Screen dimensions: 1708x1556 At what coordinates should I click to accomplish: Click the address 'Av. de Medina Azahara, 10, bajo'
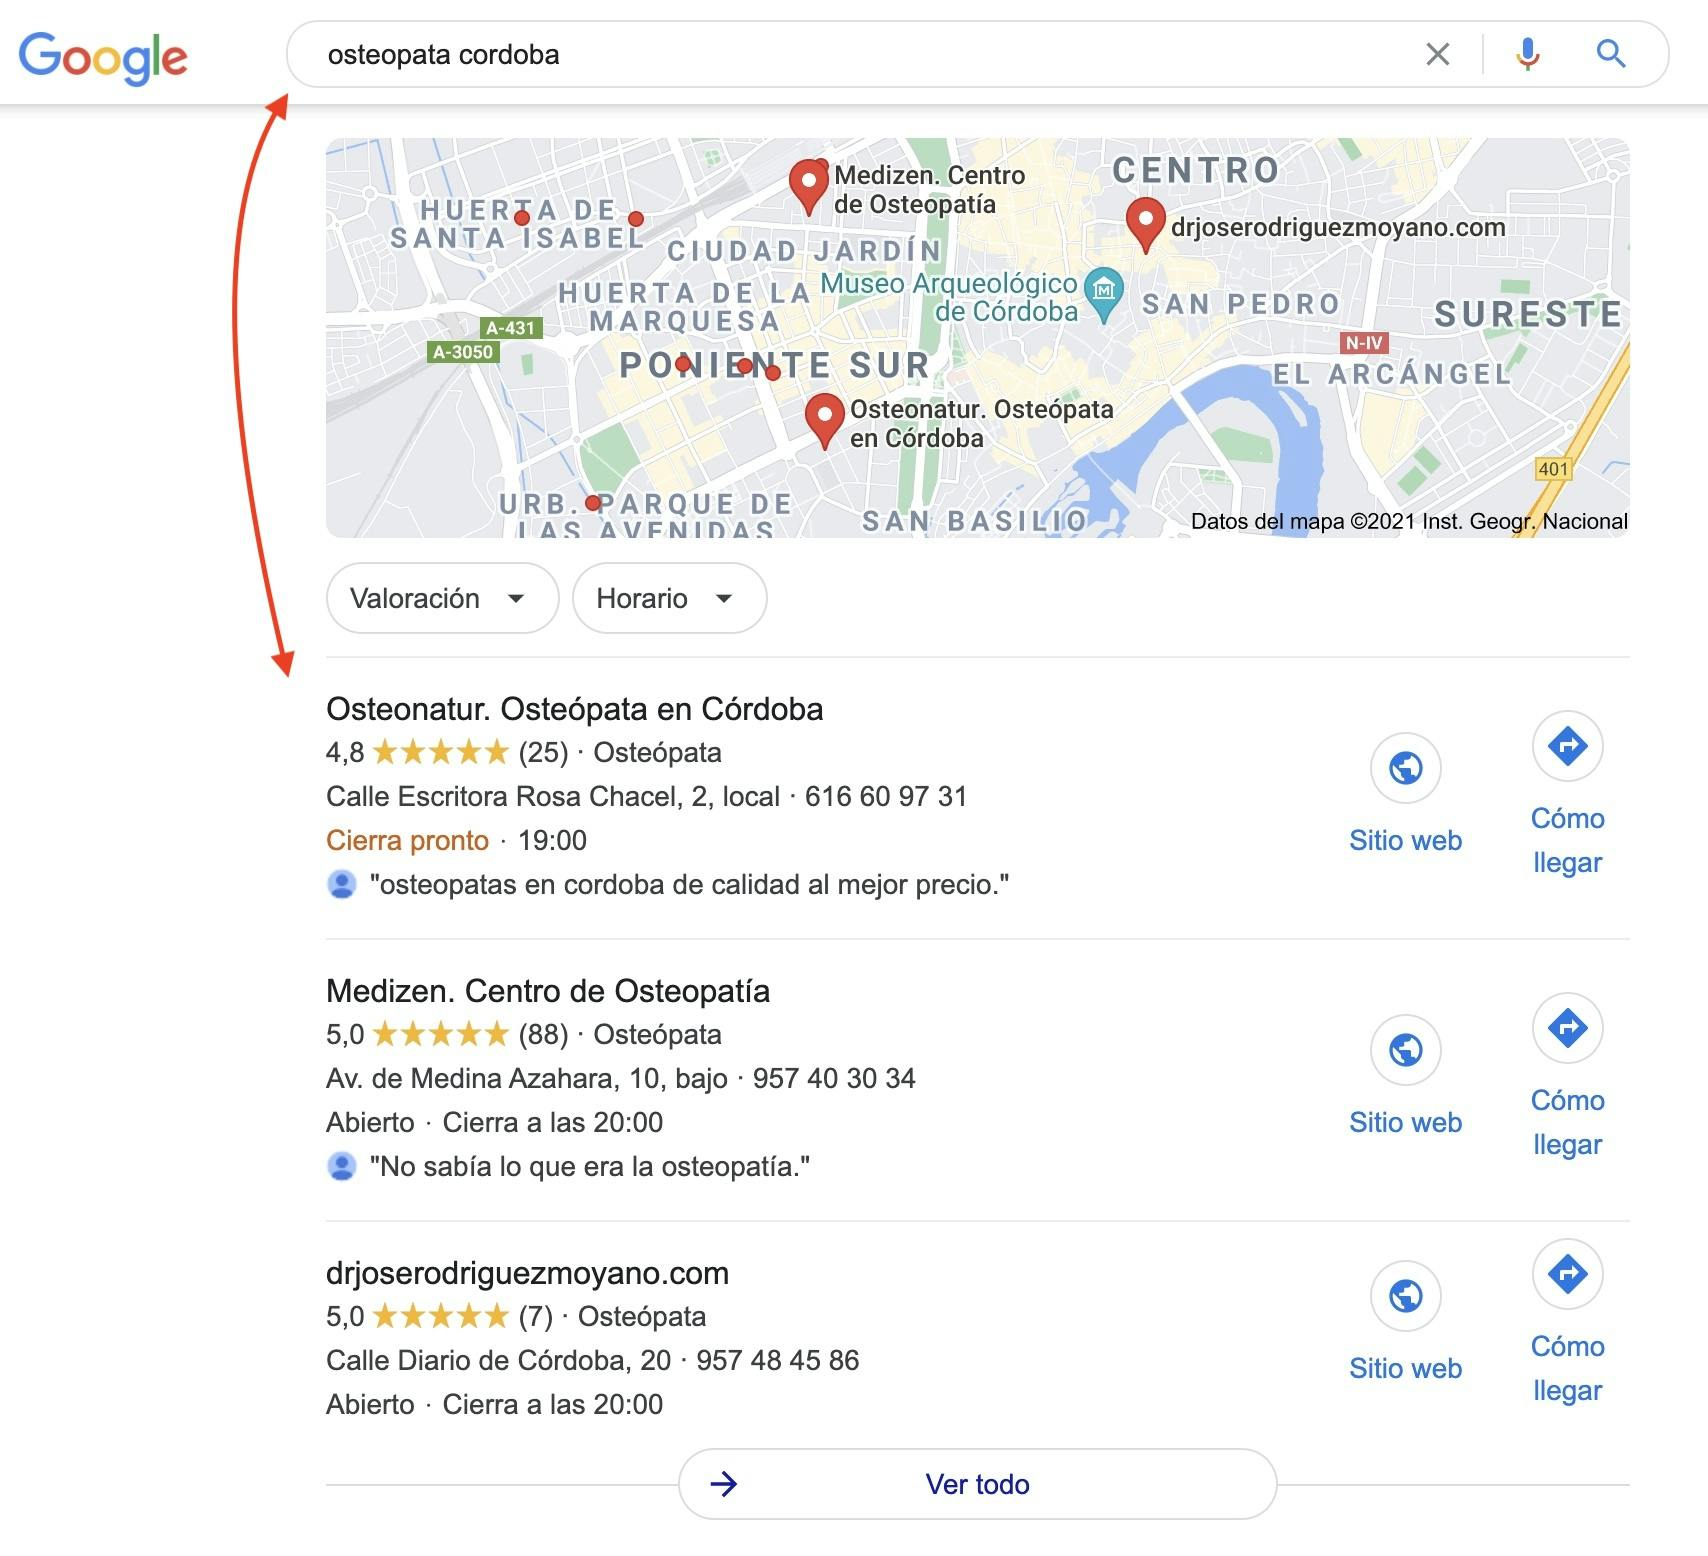[527, 1078]
